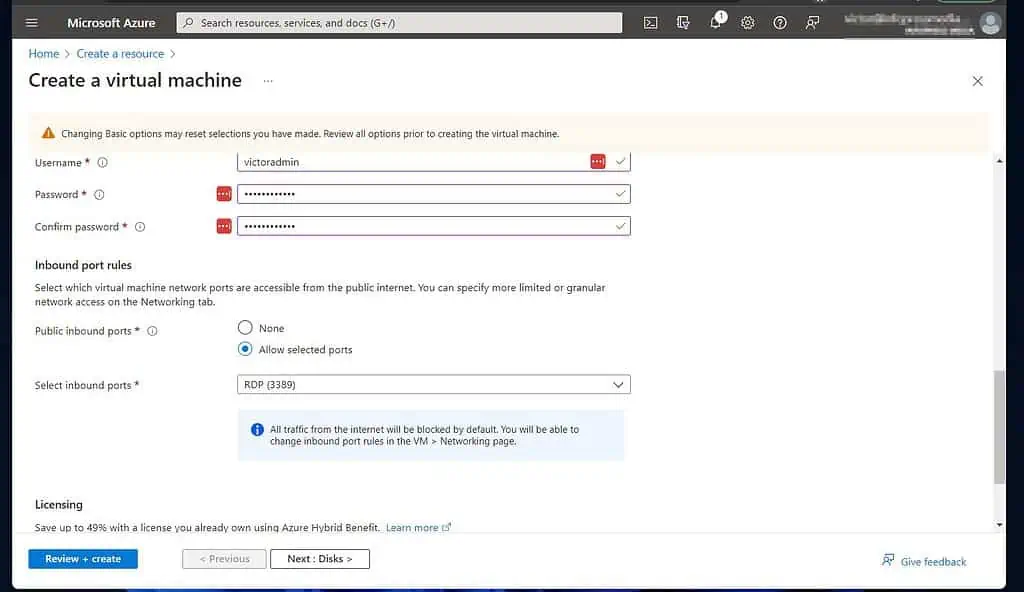The height and width of the screenshot is (592, 1024).
Task: Open the RDP (3389) inbound ports dropdown
Action: pyautogui.click(x=433, y=384)
